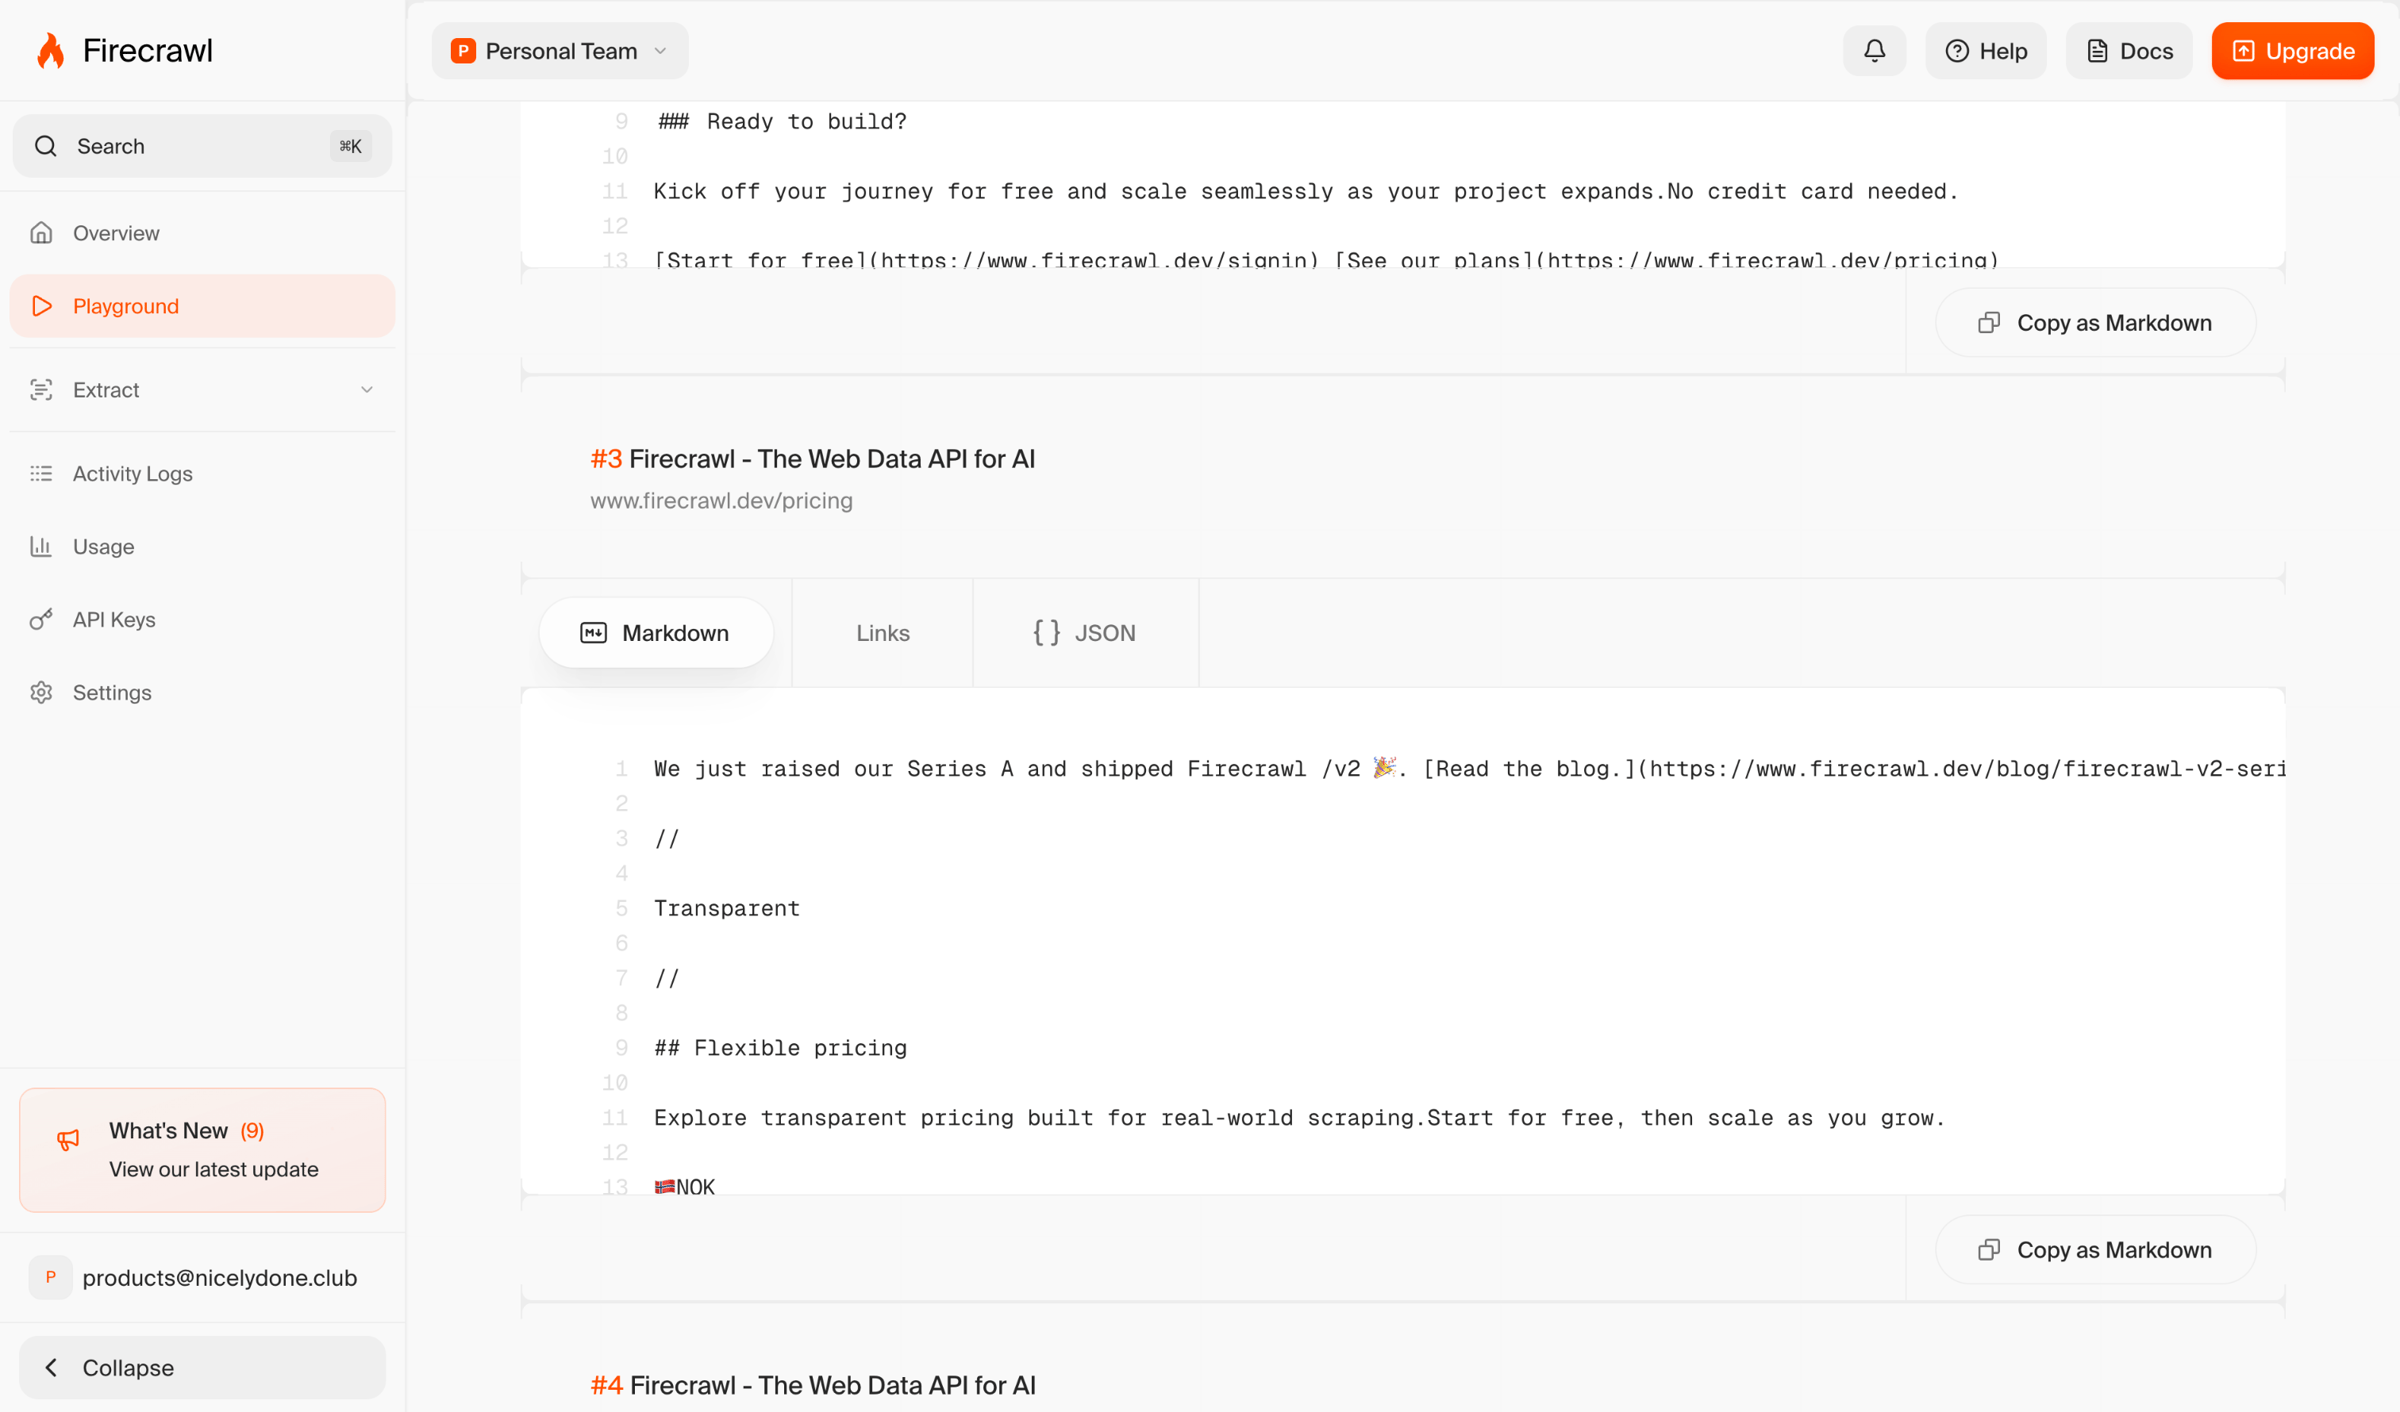
Task: Switch to the Links tab
Action: point(882,633)
